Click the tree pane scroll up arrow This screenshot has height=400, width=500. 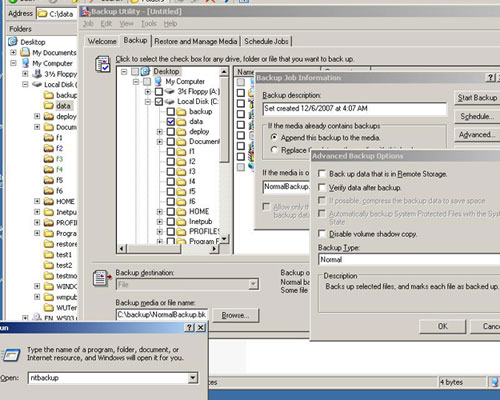[224, 71]
